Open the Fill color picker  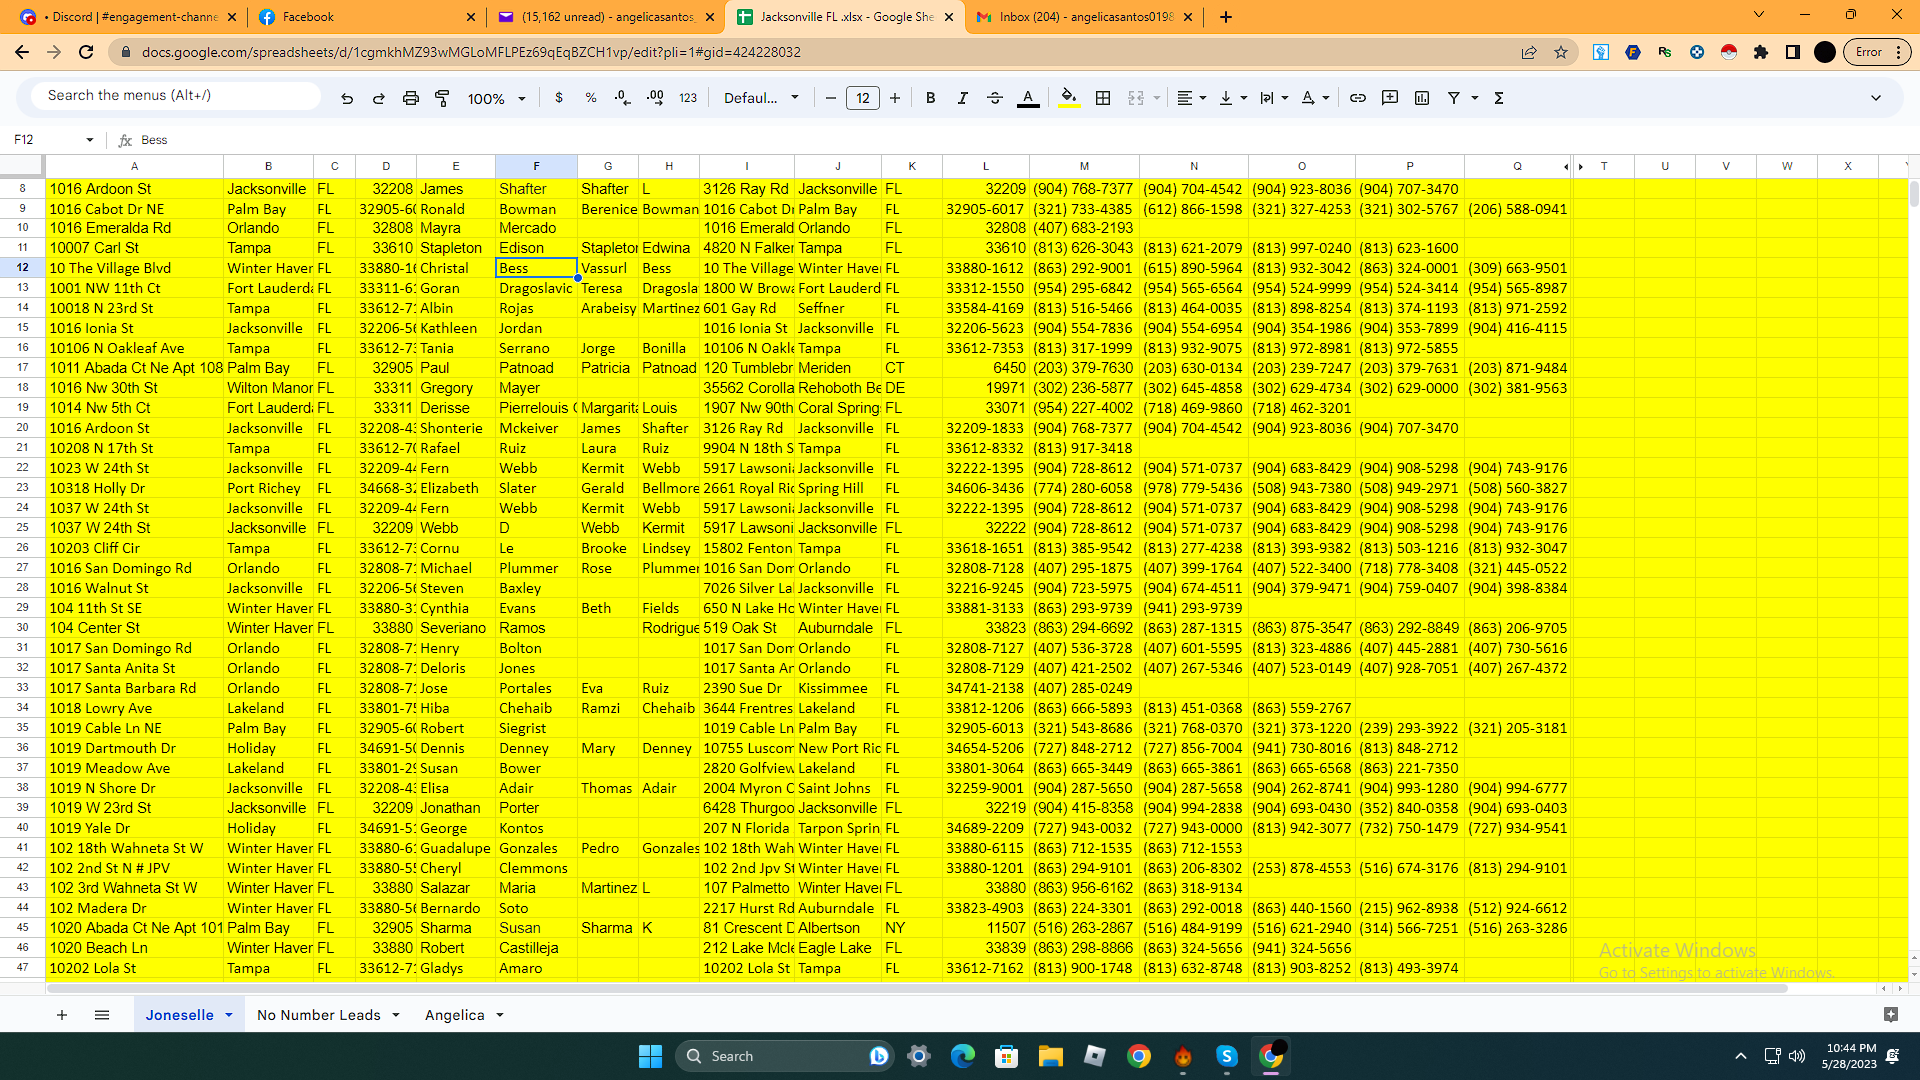(1069, 98)
